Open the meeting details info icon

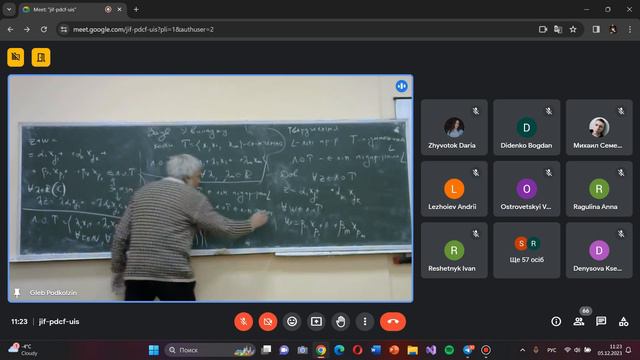(x=556, y=322)
